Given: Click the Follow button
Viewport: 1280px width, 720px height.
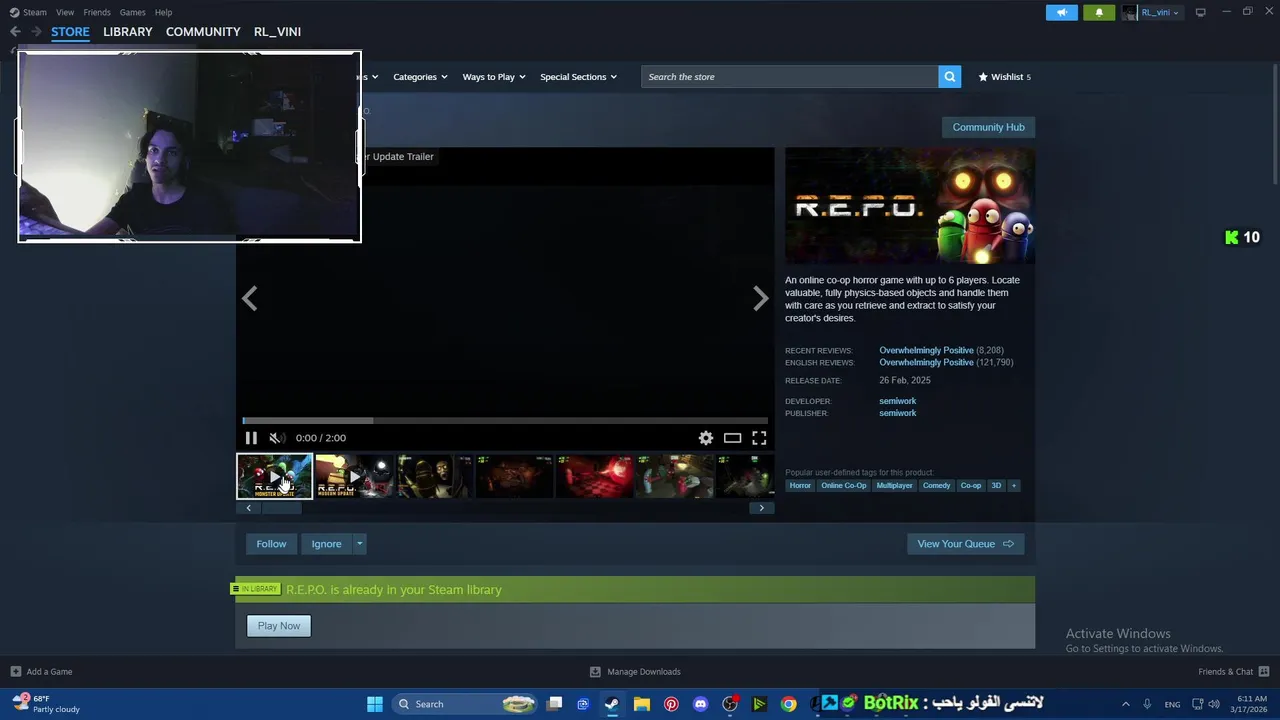Looking at the screenshot, I should (271, 544).
